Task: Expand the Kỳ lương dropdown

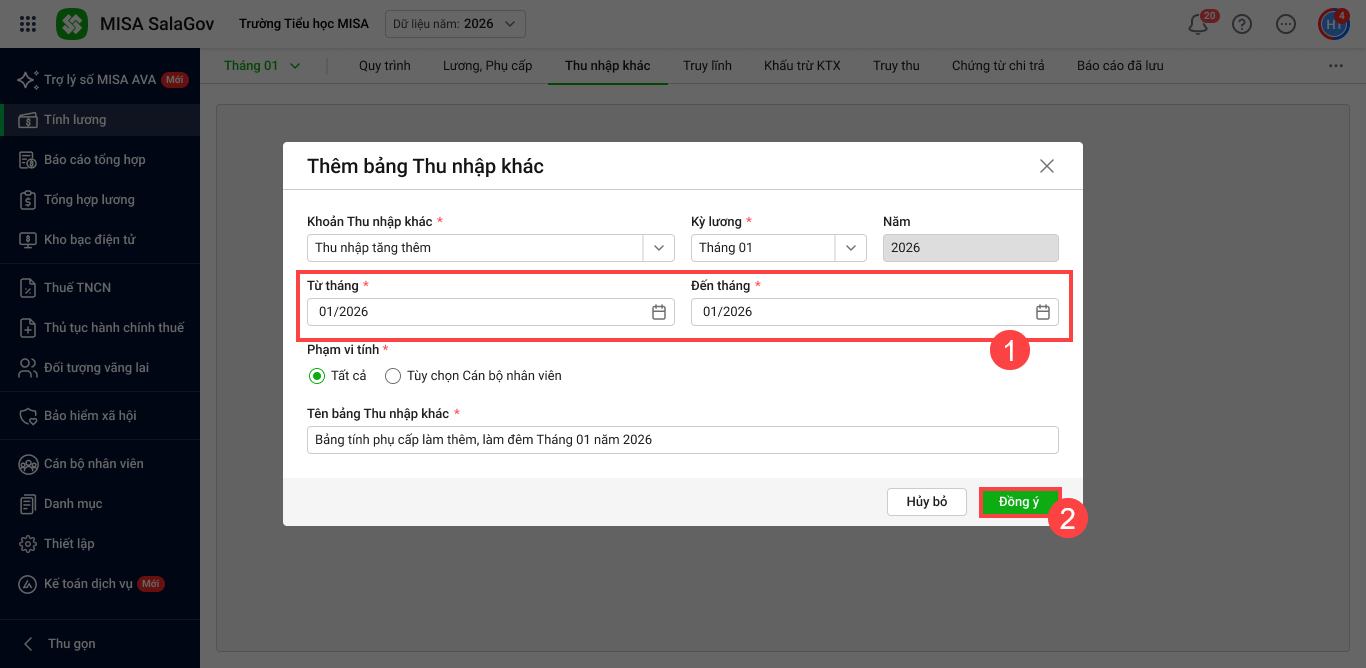Action: point(850,248)
